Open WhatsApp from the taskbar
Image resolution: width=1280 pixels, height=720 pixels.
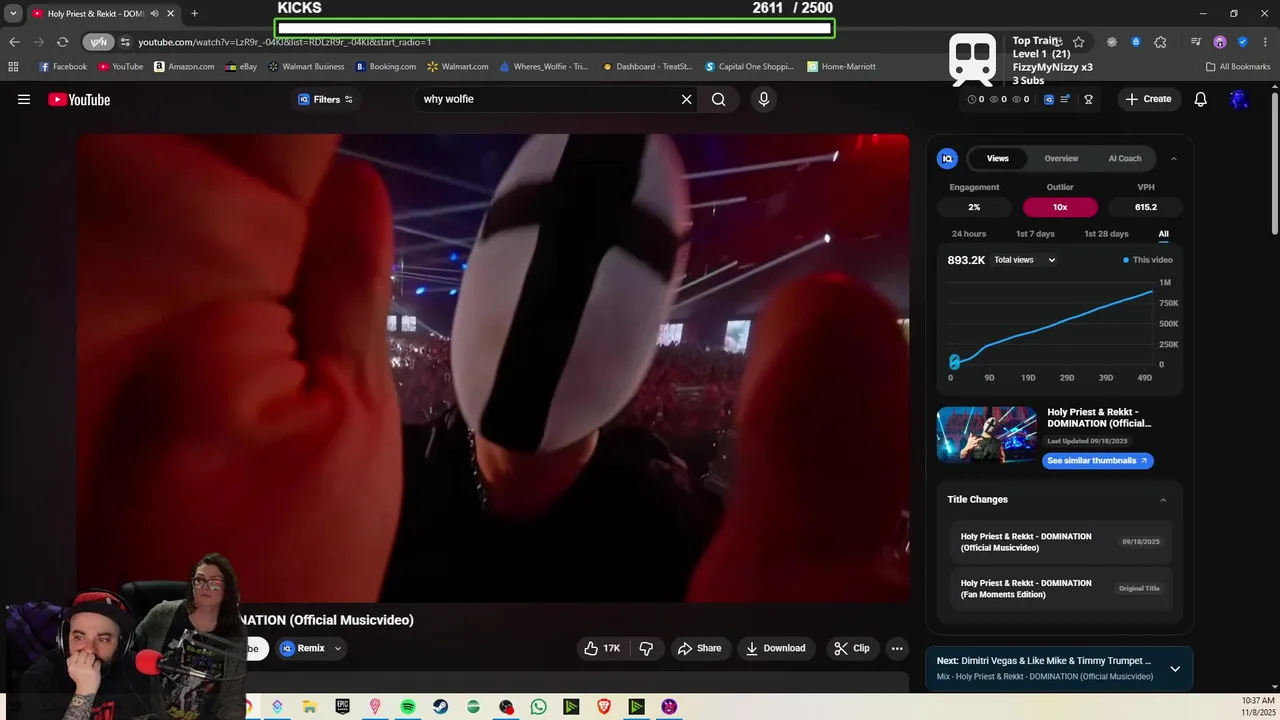tap(539, 707)
